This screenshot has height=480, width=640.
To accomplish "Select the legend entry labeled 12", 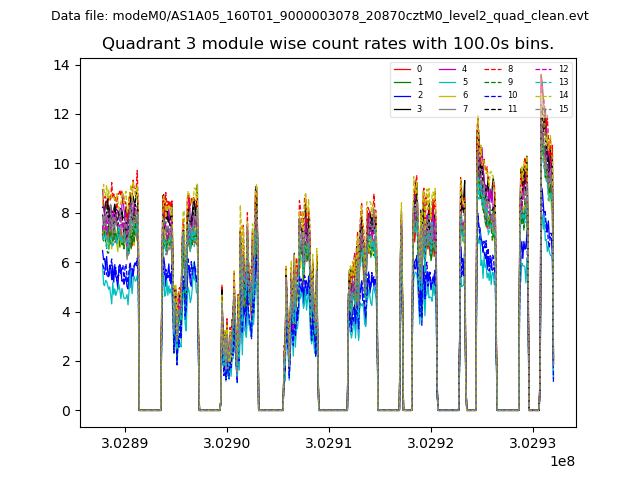I will click(563, 69).
